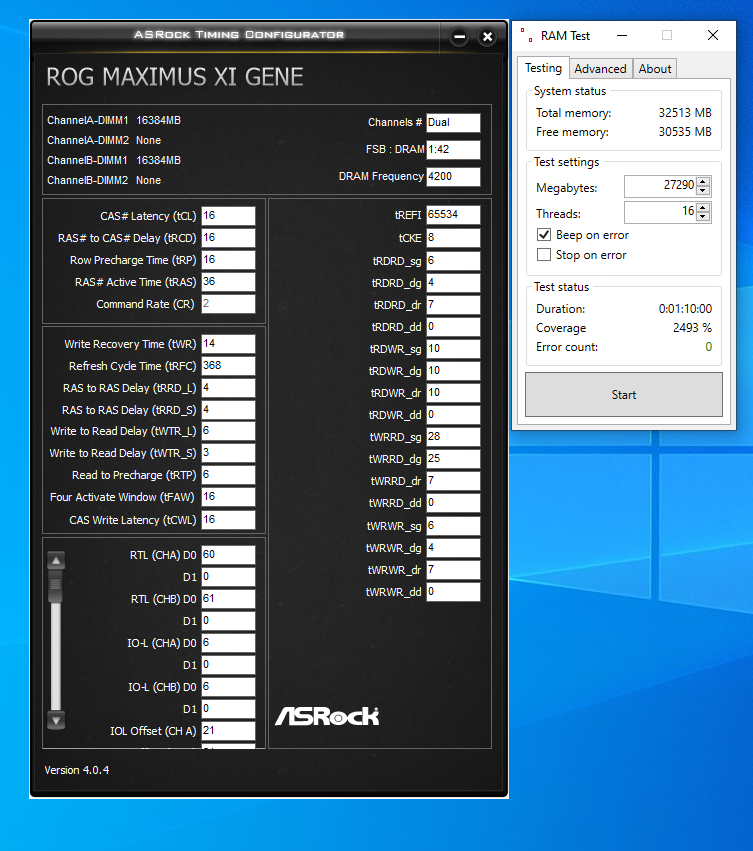Decrease Threads value with down arrow
Screen dimensions: 753x851
point(703,217)
